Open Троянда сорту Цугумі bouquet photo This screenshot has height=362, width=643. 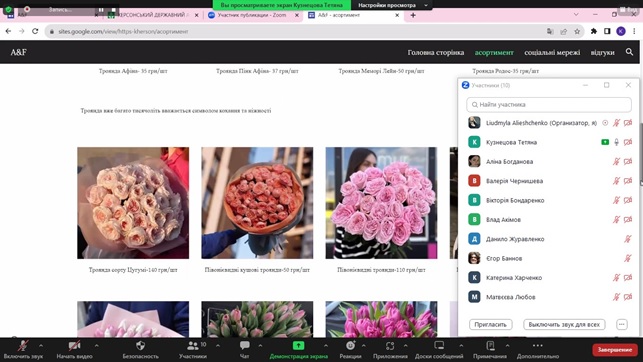tap(133, 203)
